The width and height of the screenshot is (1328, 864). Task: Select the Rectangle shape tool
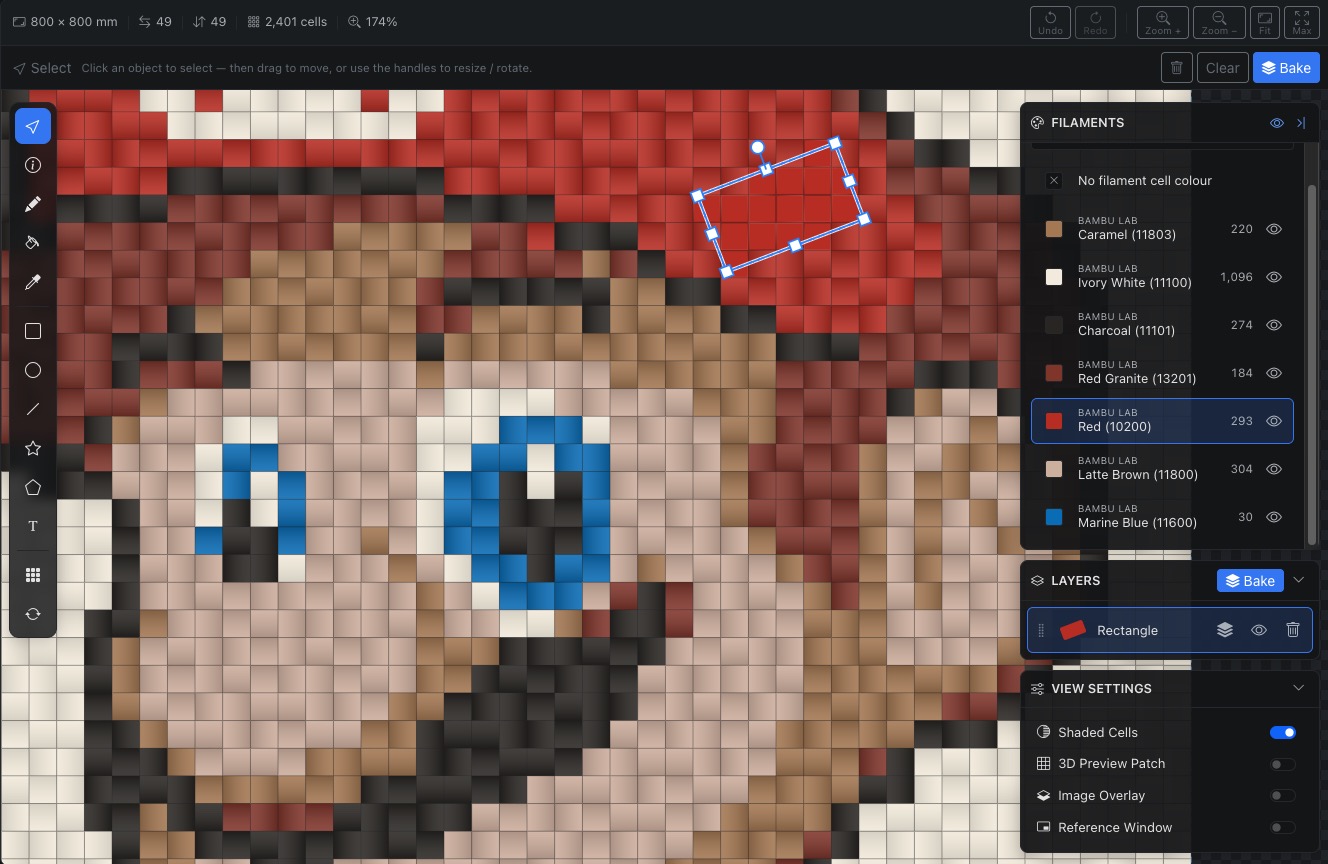tap(33, 331)
